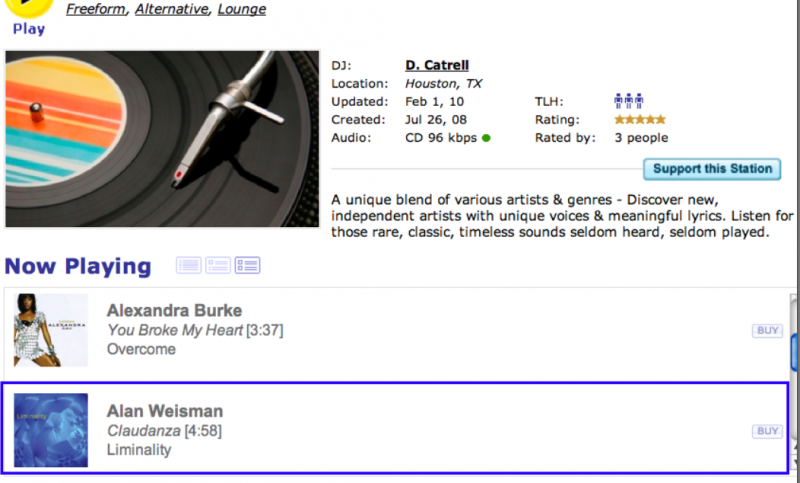Switch to the medium list view icon
This screenshot has height=483, width=800.
pos(218,265)
